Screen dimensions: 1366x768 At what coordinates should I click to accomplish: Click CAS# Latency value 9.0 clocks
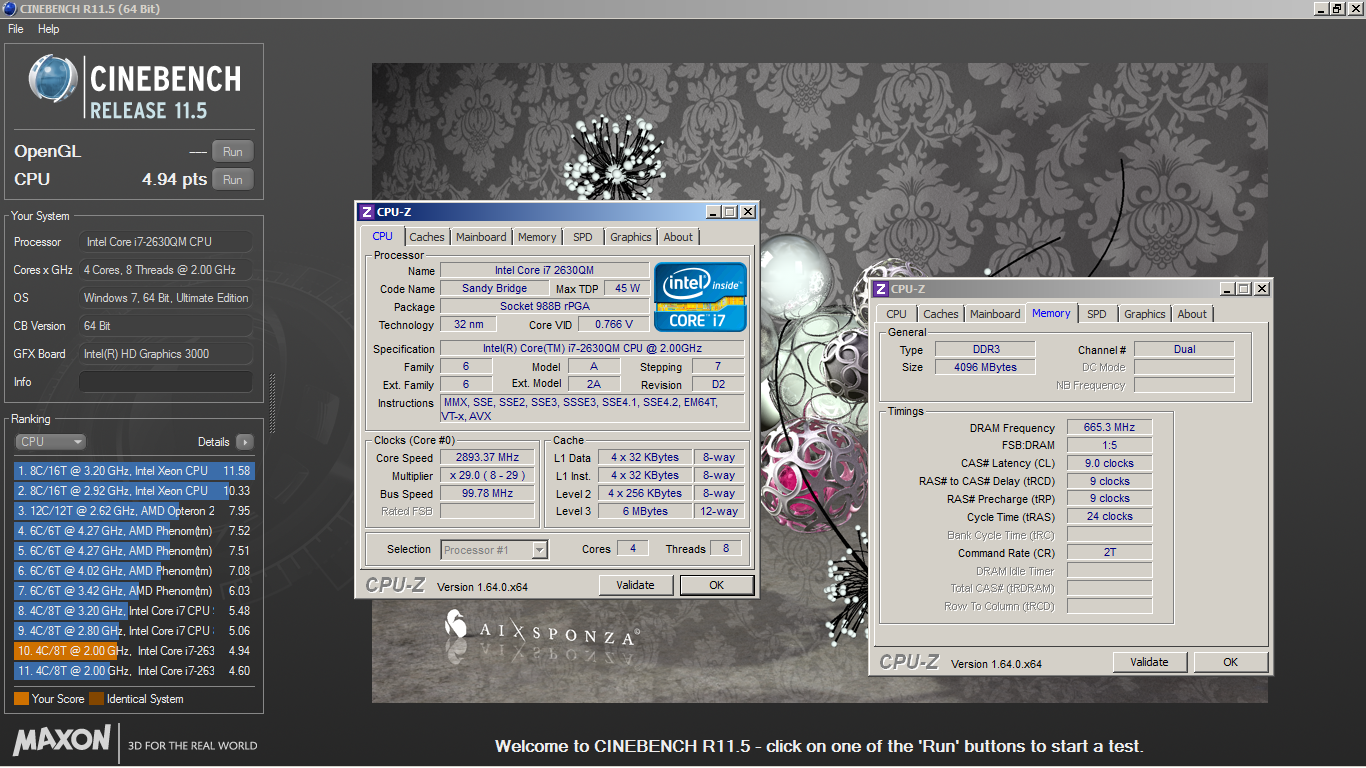pyautogui.click(x=1109, y=463)
